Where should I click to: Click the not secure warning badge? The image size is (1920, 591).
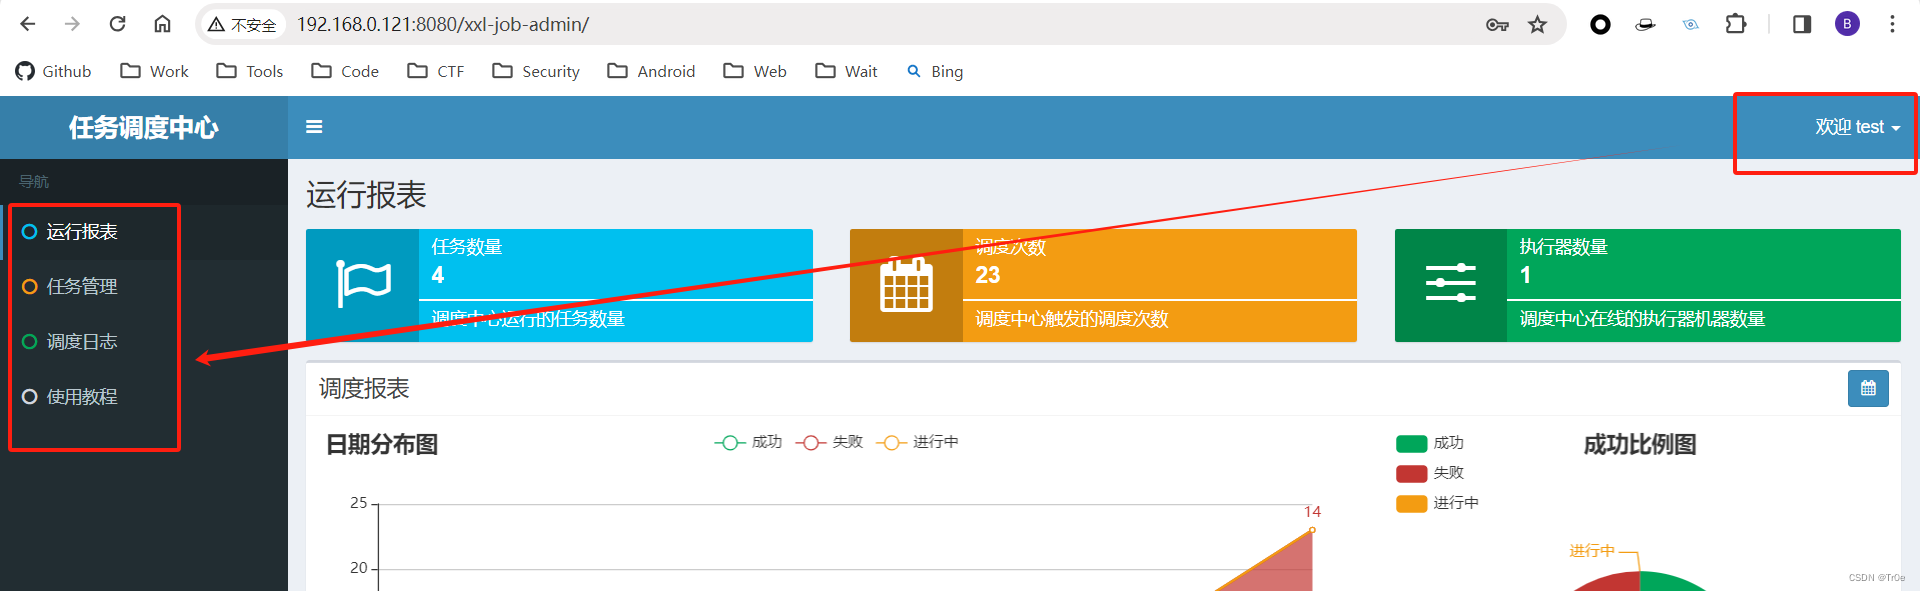click(242, 24)
